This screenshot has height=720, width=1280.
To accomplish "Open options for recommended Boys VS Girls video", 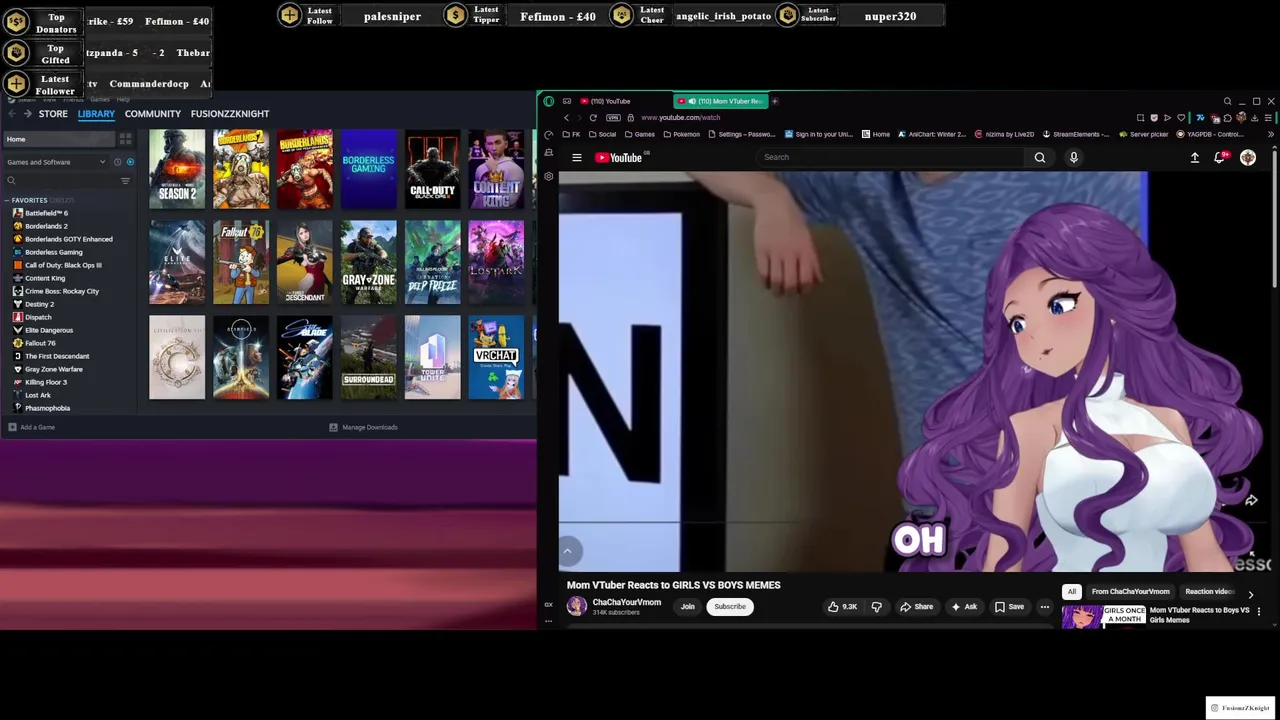I will tap(1259, 611).
